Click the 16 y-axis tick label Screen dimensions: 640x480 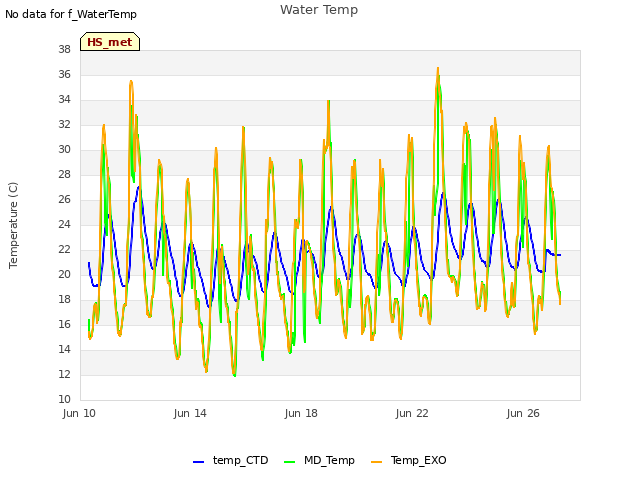pyautogui.click(x=64, y=324)
